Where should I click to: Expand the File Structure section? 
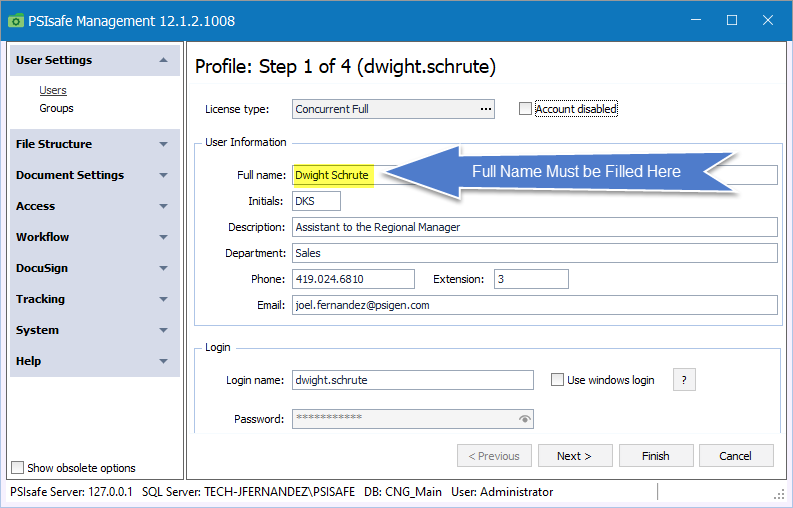[95, 144]
